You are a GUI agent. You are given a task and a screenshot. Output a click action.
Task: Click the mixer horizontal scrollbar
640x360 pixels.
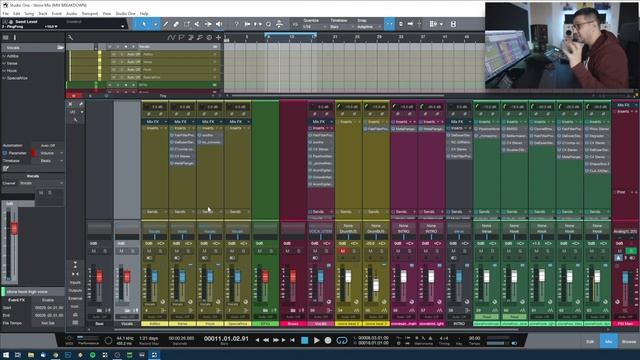click(x=316, y=329)
